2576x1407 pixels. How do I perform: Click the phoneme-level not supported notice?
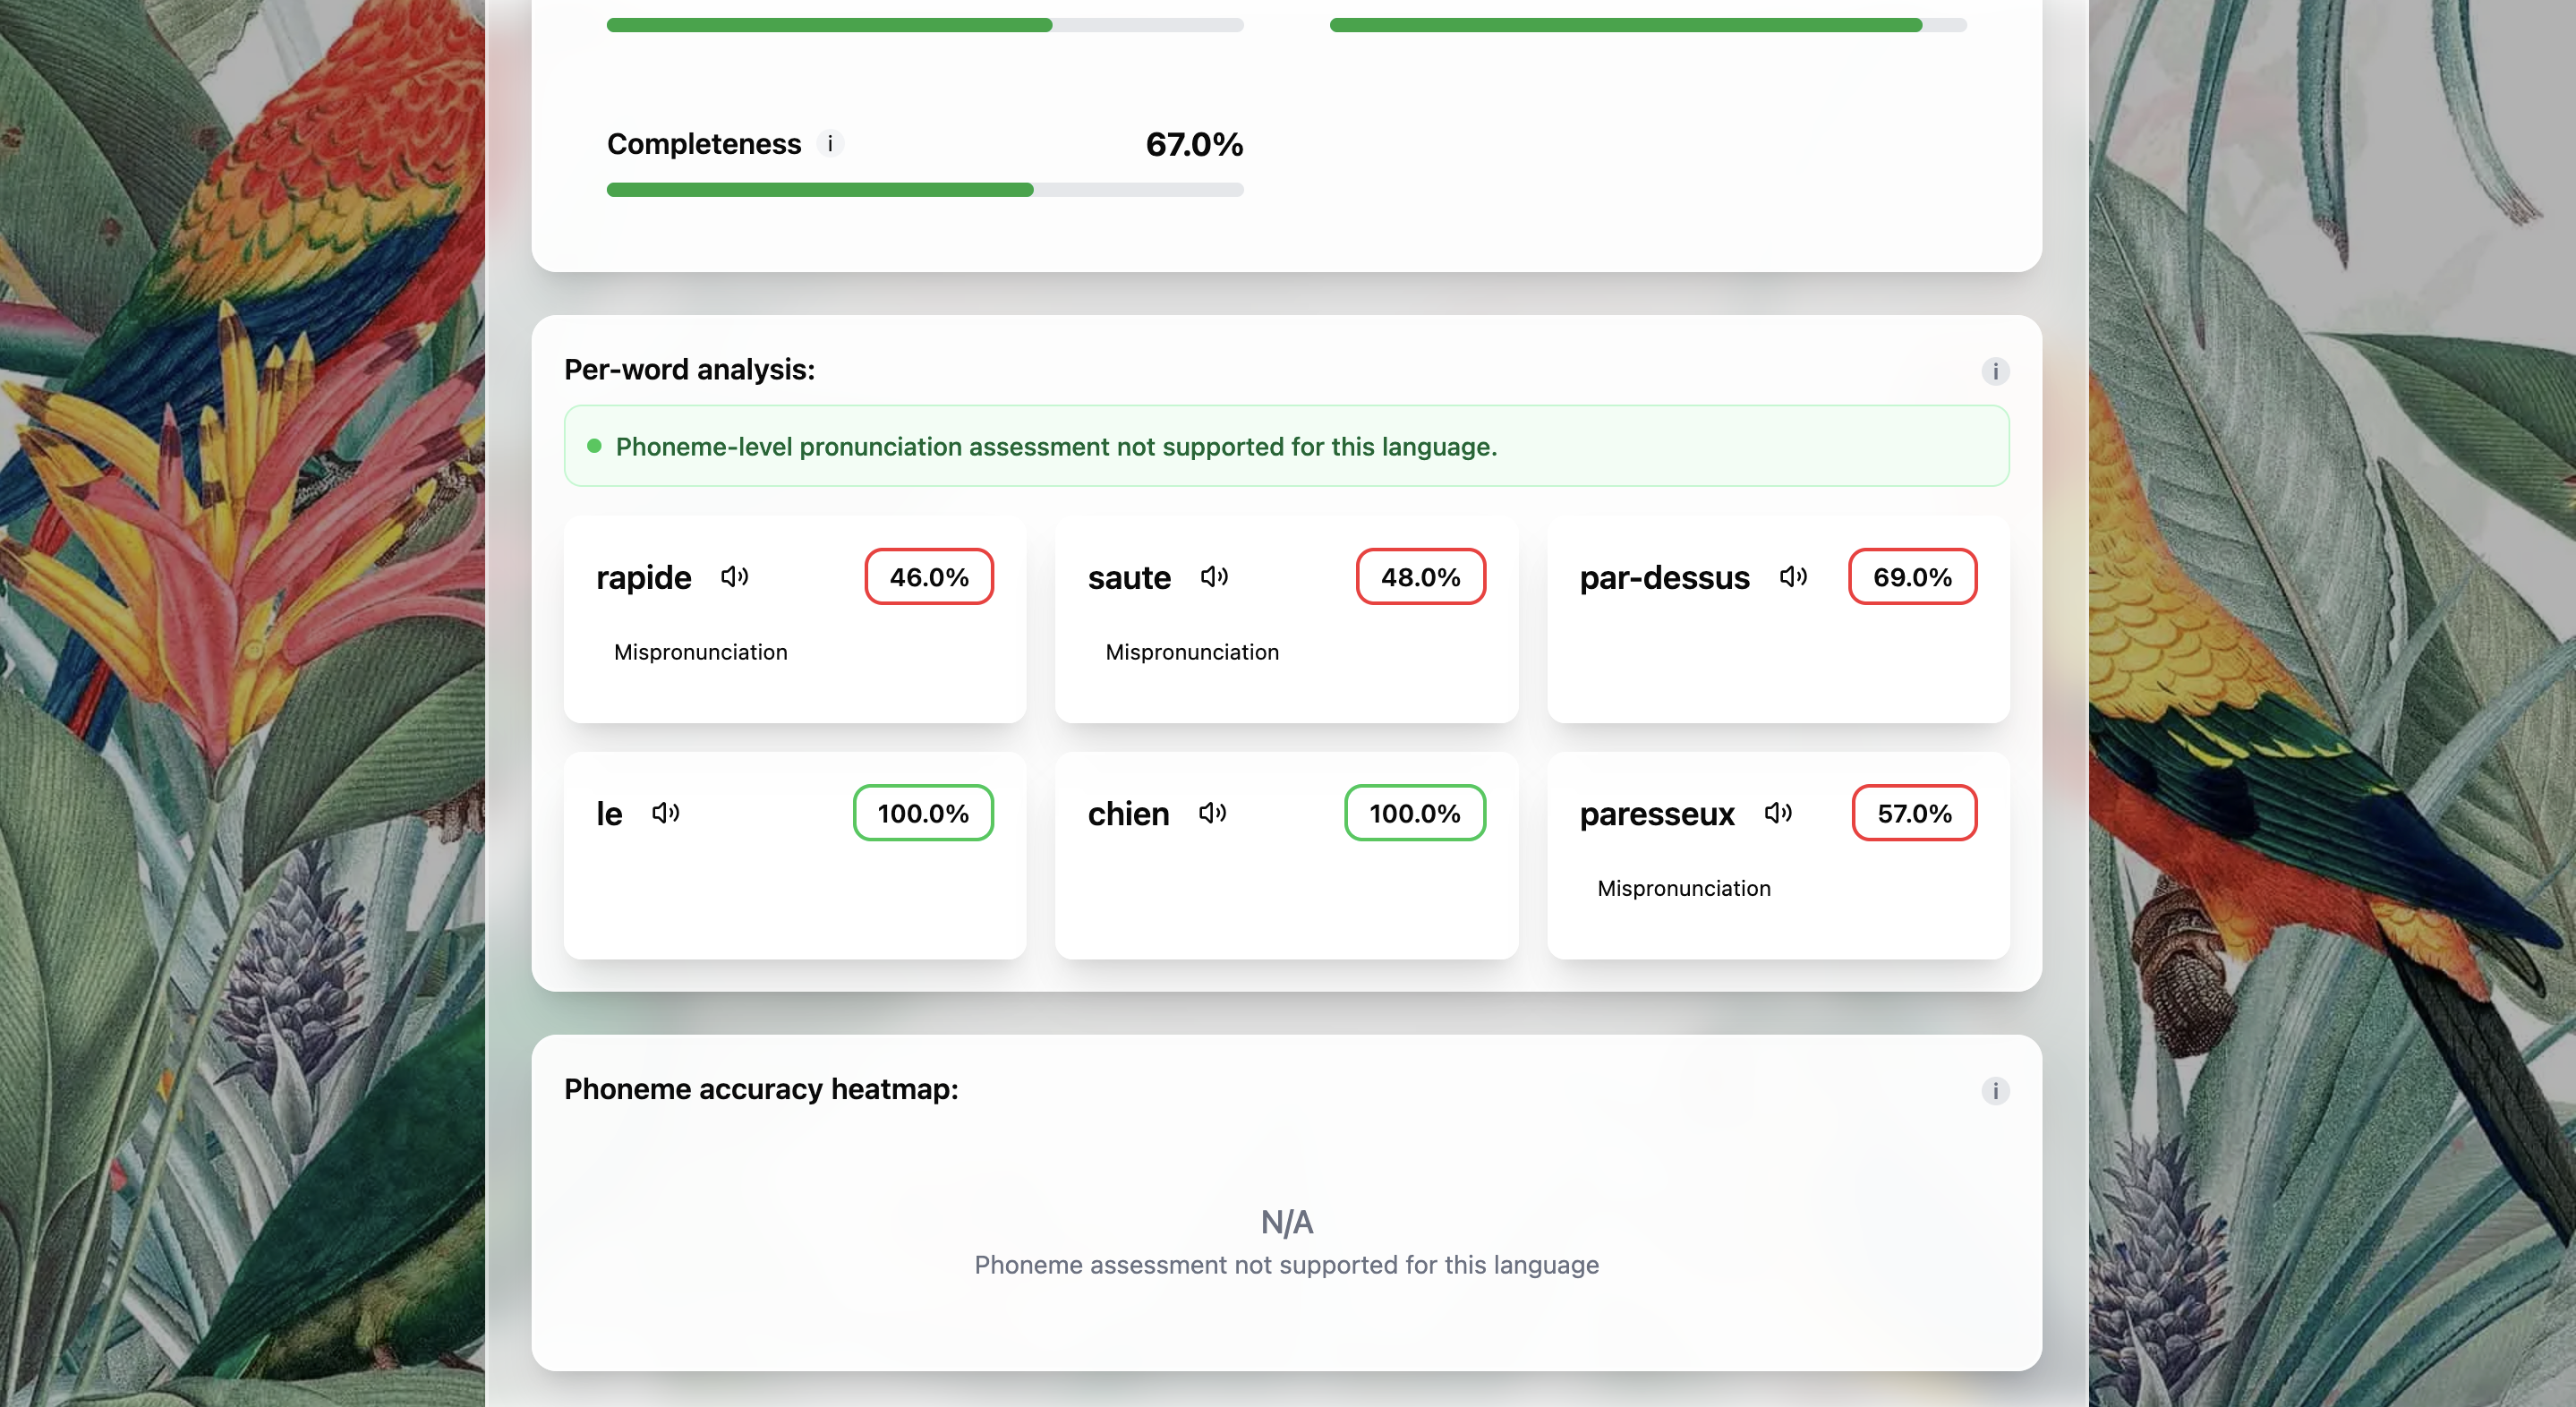tap(1056, 447)
